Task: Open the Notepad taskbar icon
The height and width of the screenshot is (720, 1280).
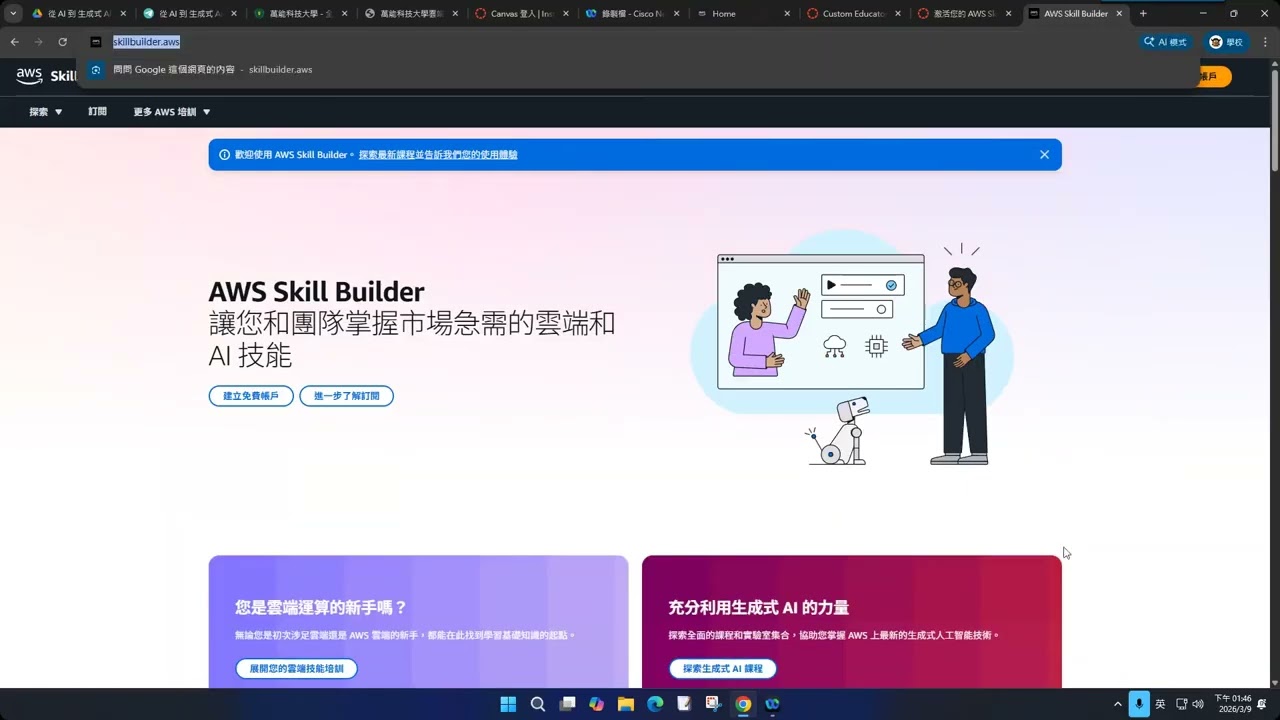Action: (685, 704)
